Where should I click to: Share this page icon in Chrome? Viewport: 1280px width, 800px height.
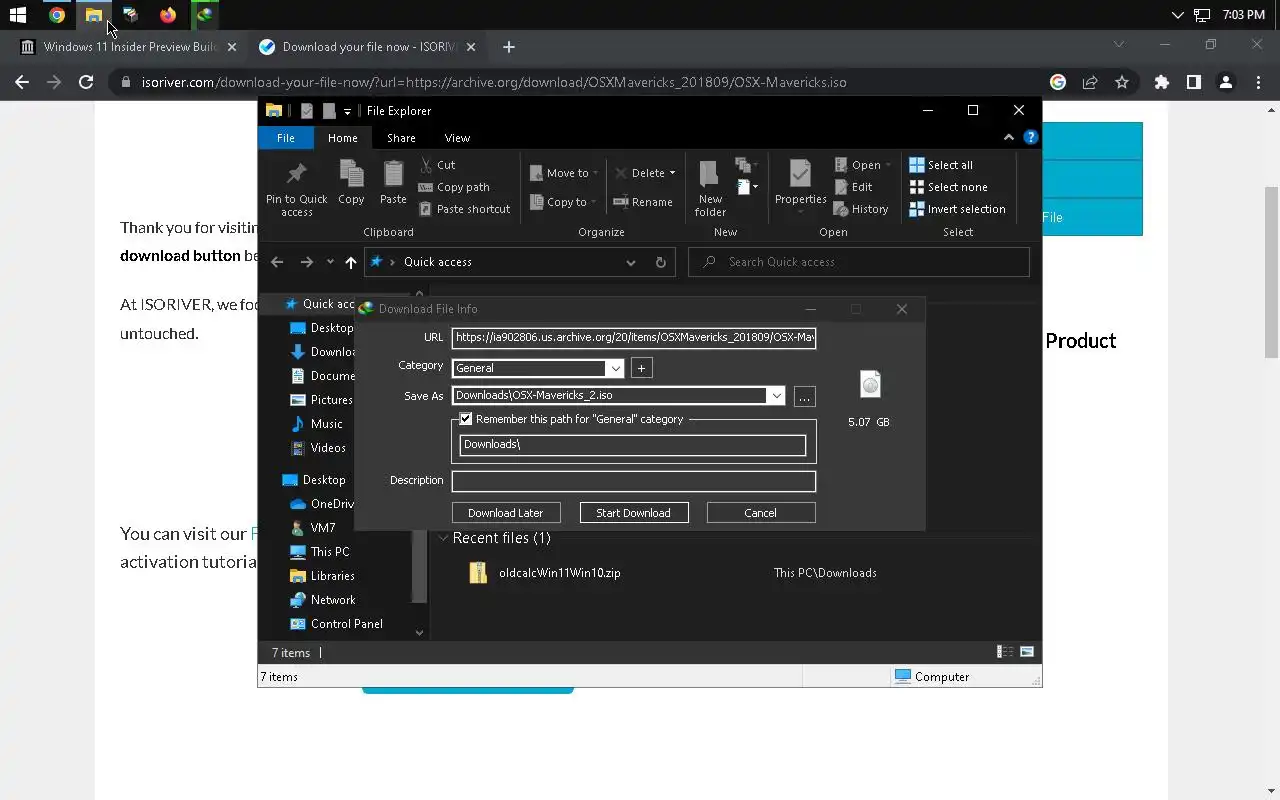[1090, 82]
